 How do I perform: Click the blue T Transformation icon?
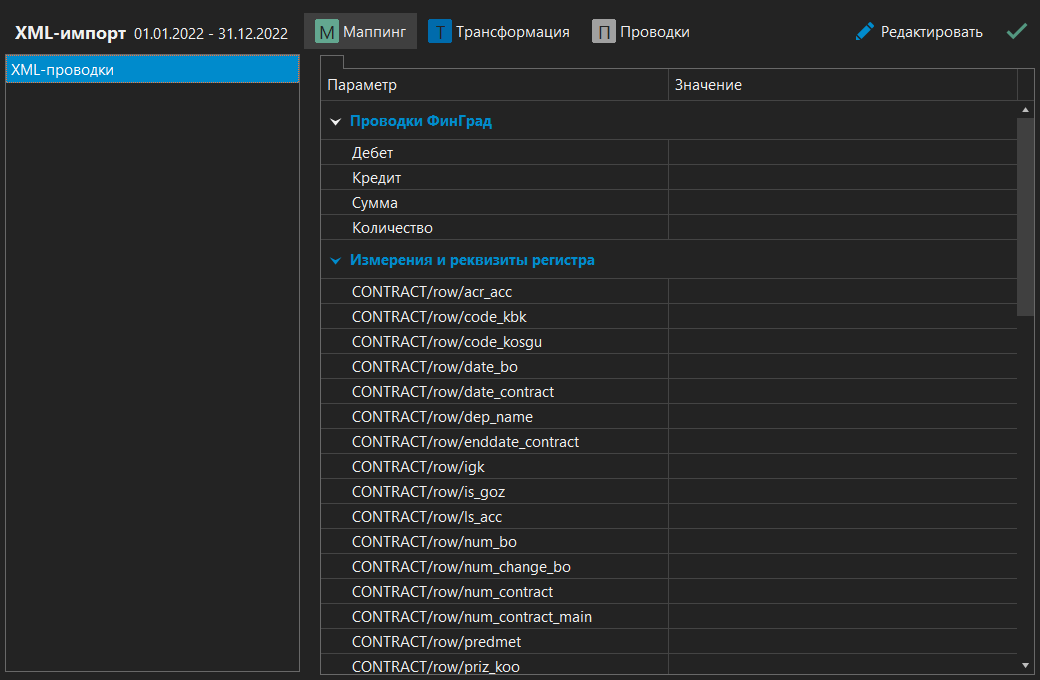pos(440,32)
